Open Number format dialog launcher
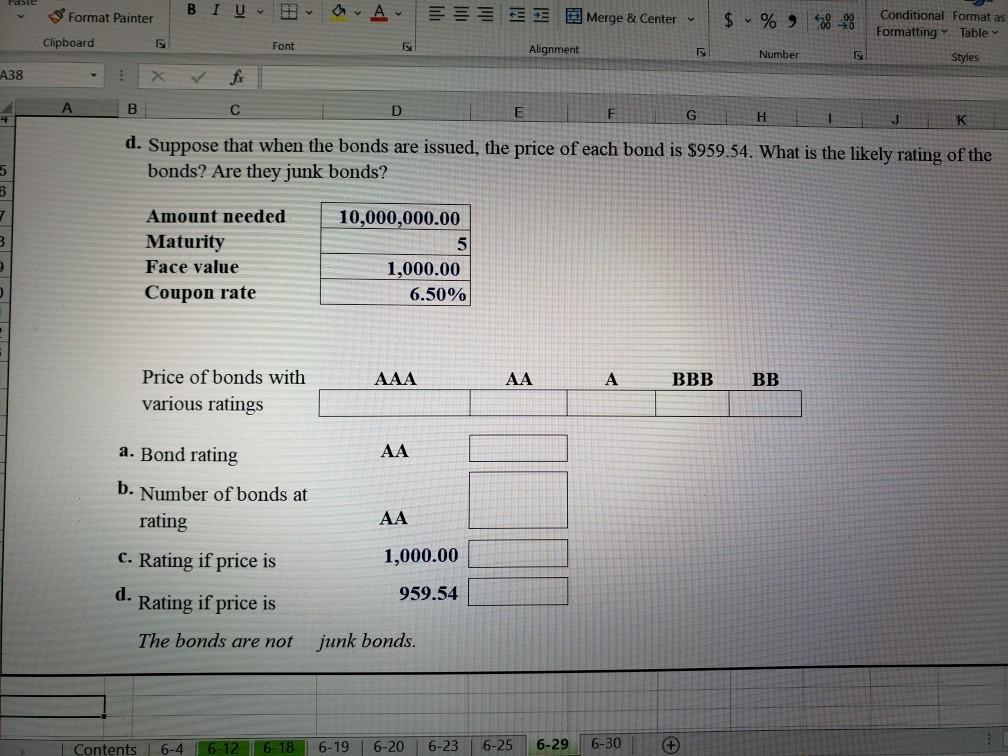Viewport: 1008px width, 756px height. coord(858,56)
